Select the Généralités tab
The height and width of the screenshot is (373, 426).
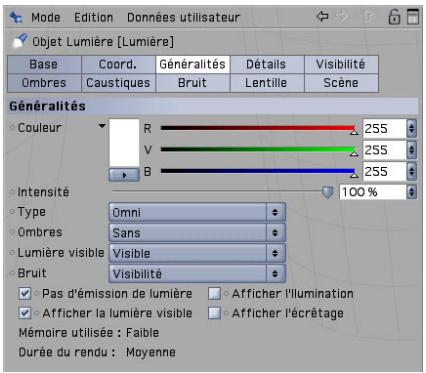pos(193,64)
